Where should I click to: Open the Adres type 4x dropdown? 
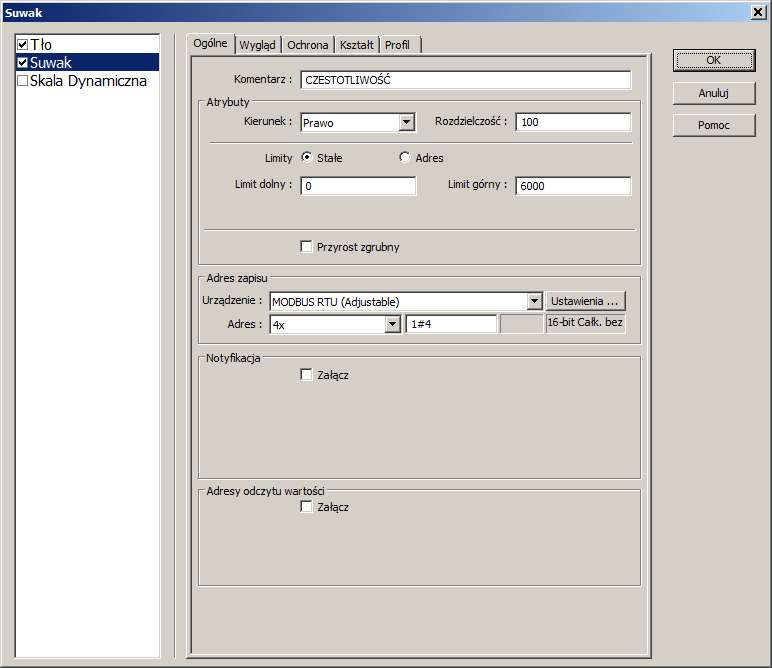(x=392, y=324)
